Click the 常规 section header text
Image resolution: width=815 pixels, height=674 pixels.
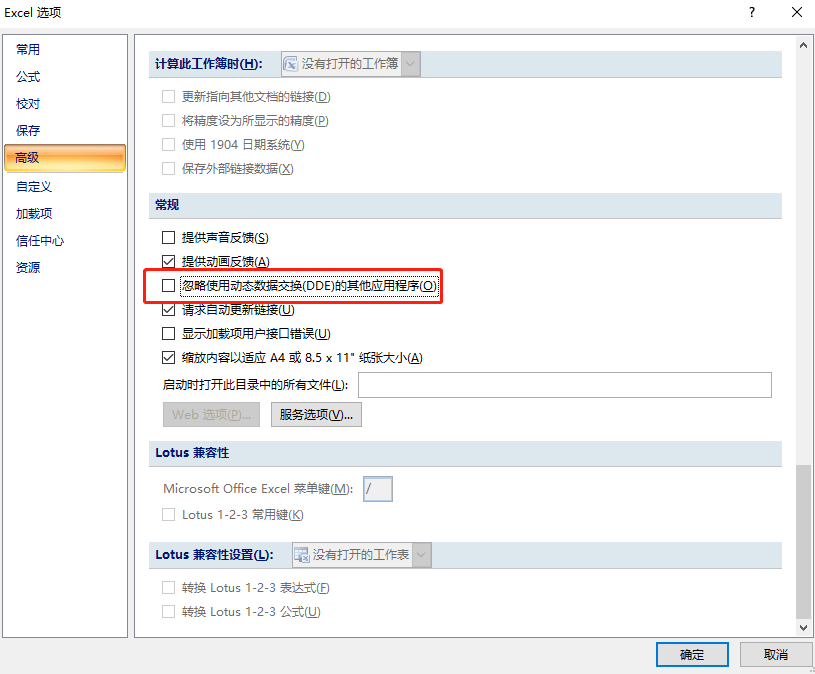[167, 205]
